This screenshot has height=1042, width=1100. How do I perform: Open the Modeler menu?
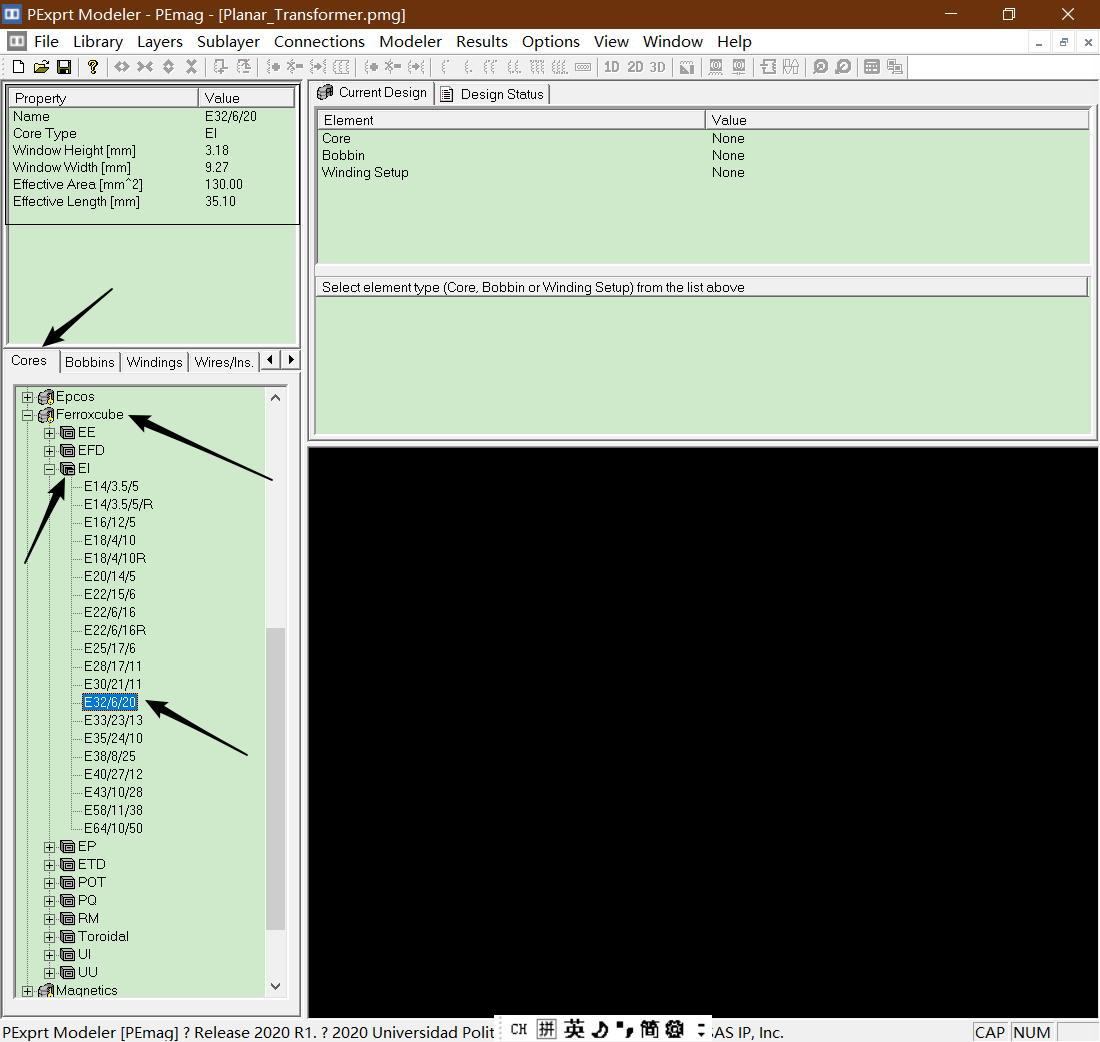click(x=410, y=41)
